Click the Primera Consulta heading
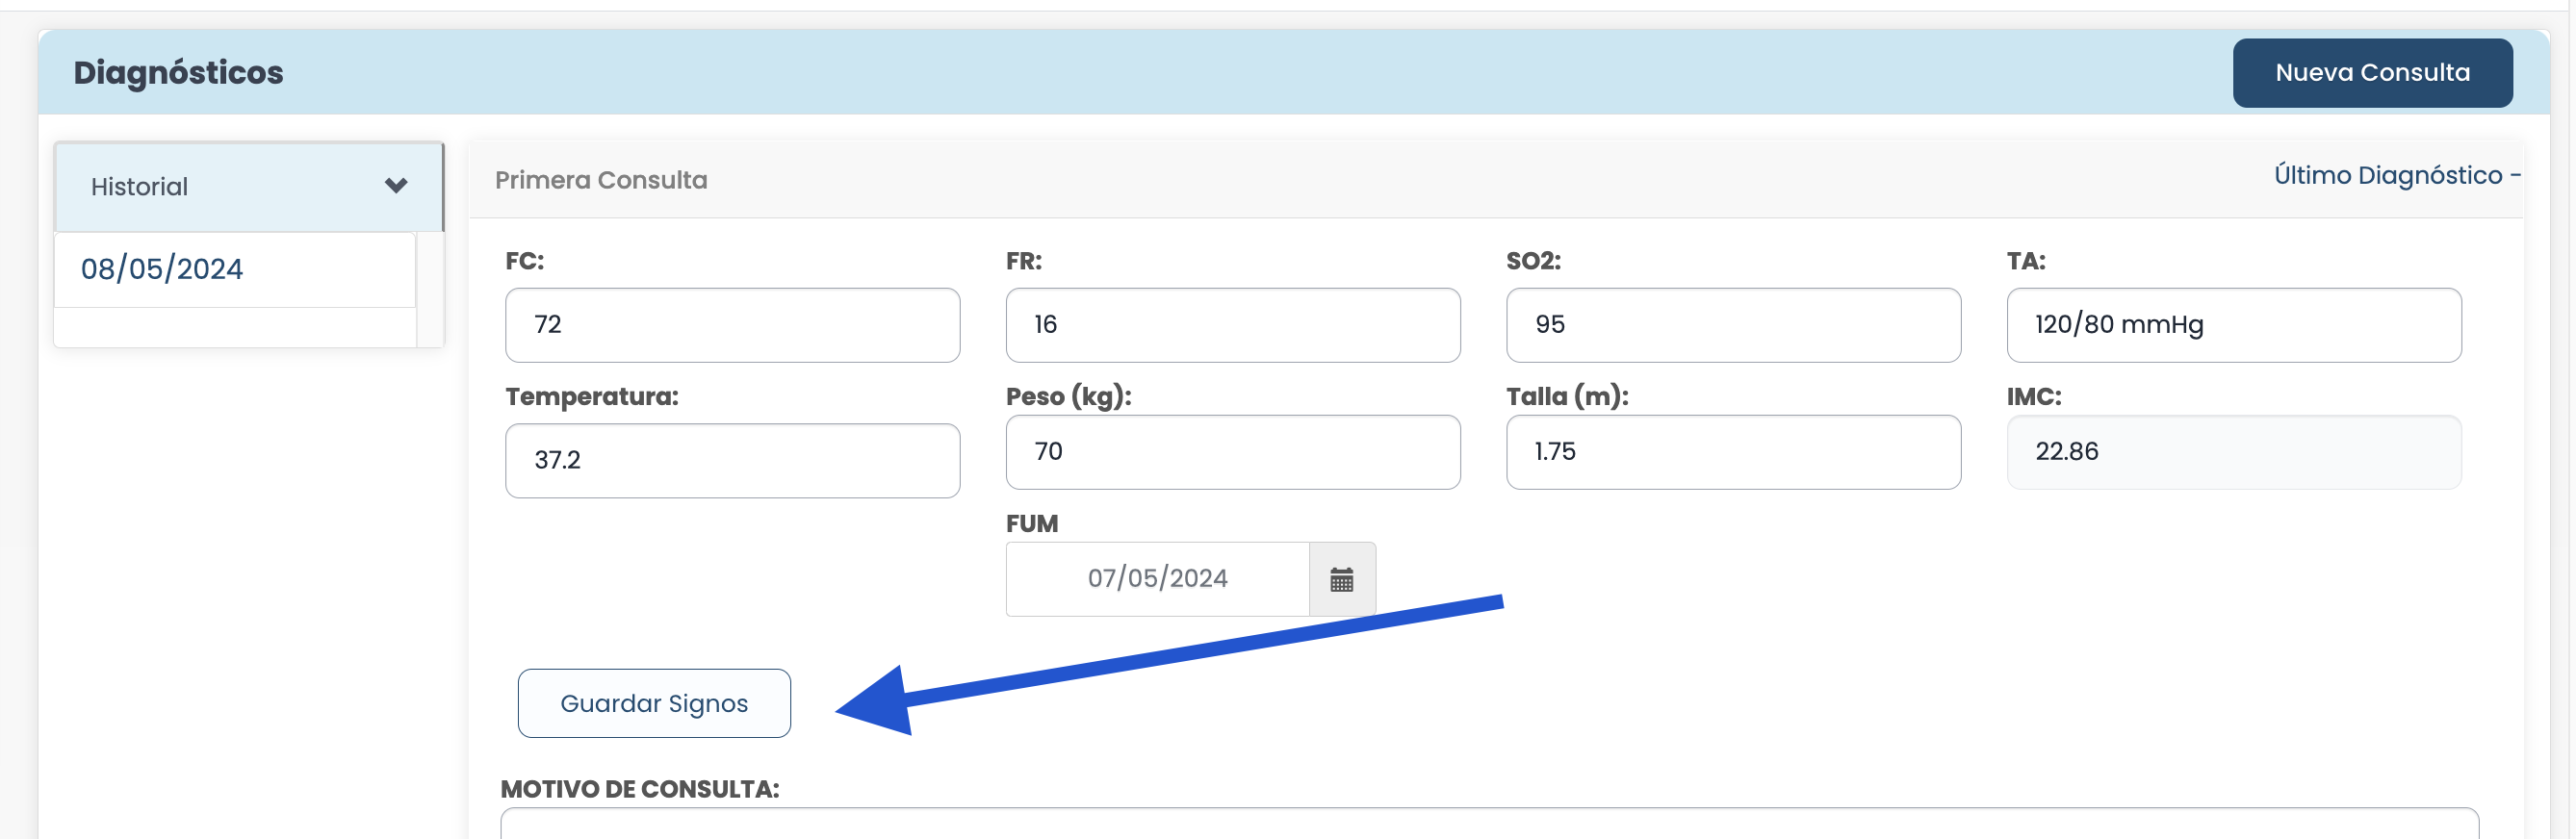Screen dimensions: 2576x839 (601, 180)
